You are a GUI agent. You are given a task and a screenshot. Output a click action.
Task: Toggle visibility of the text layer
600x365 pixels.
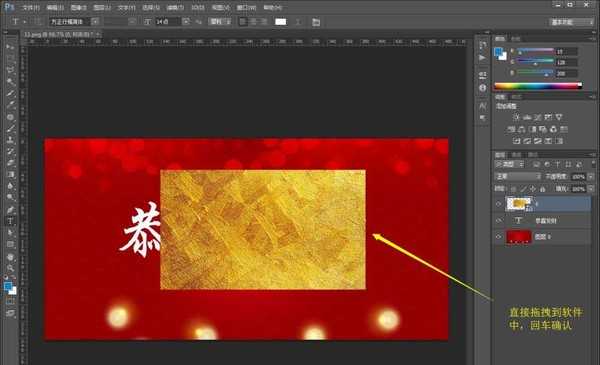(498, 220)
